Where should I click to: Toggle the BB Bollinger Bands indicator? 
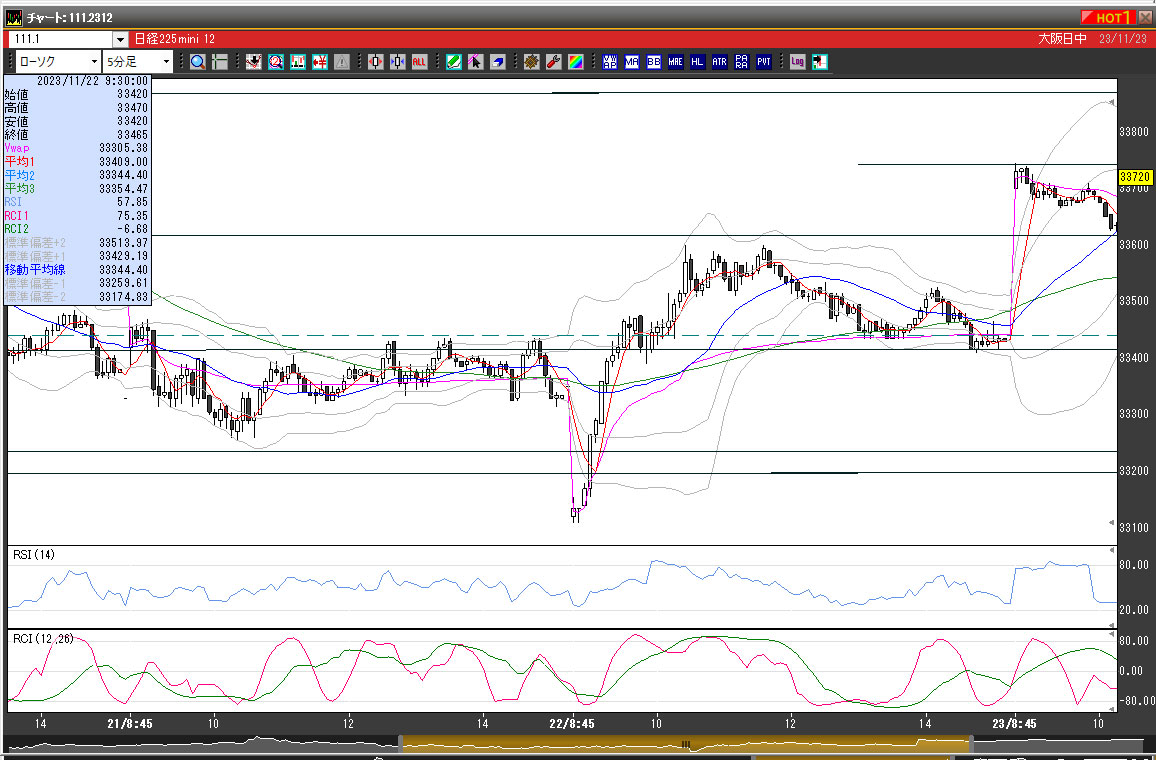click(x=654, y=63)
